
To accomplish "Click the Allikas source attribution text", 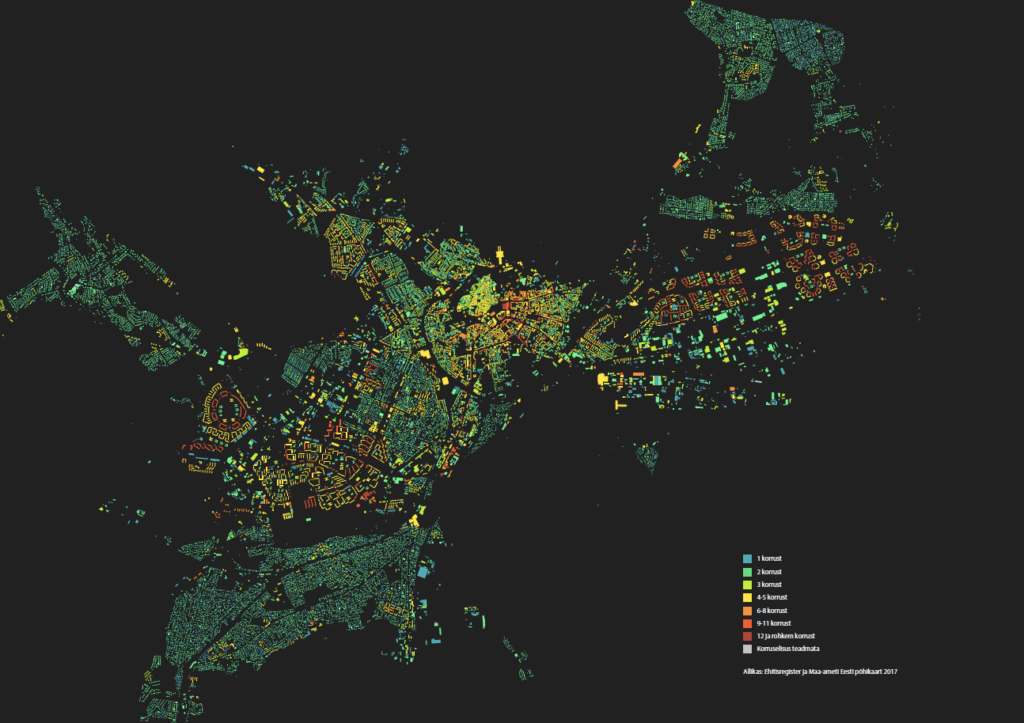I will [820, 671].
